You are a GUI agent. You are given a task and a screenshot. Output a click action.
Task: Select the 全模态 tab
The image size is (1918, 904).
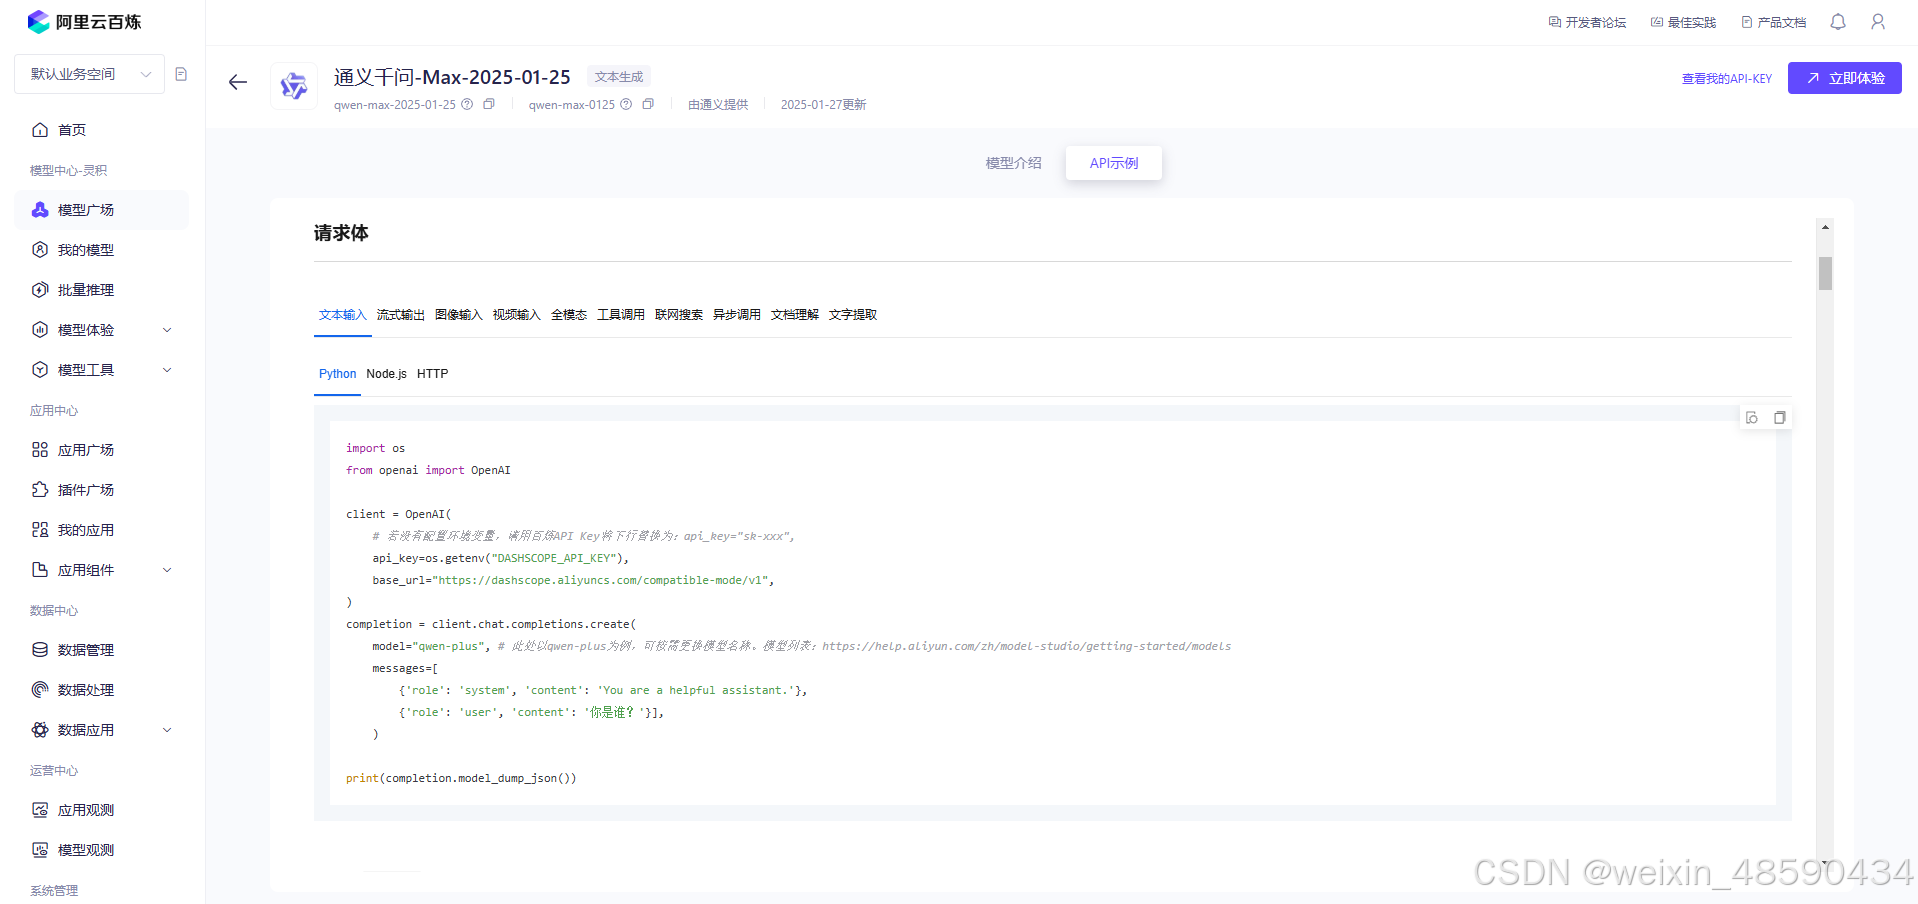[569, 315]
